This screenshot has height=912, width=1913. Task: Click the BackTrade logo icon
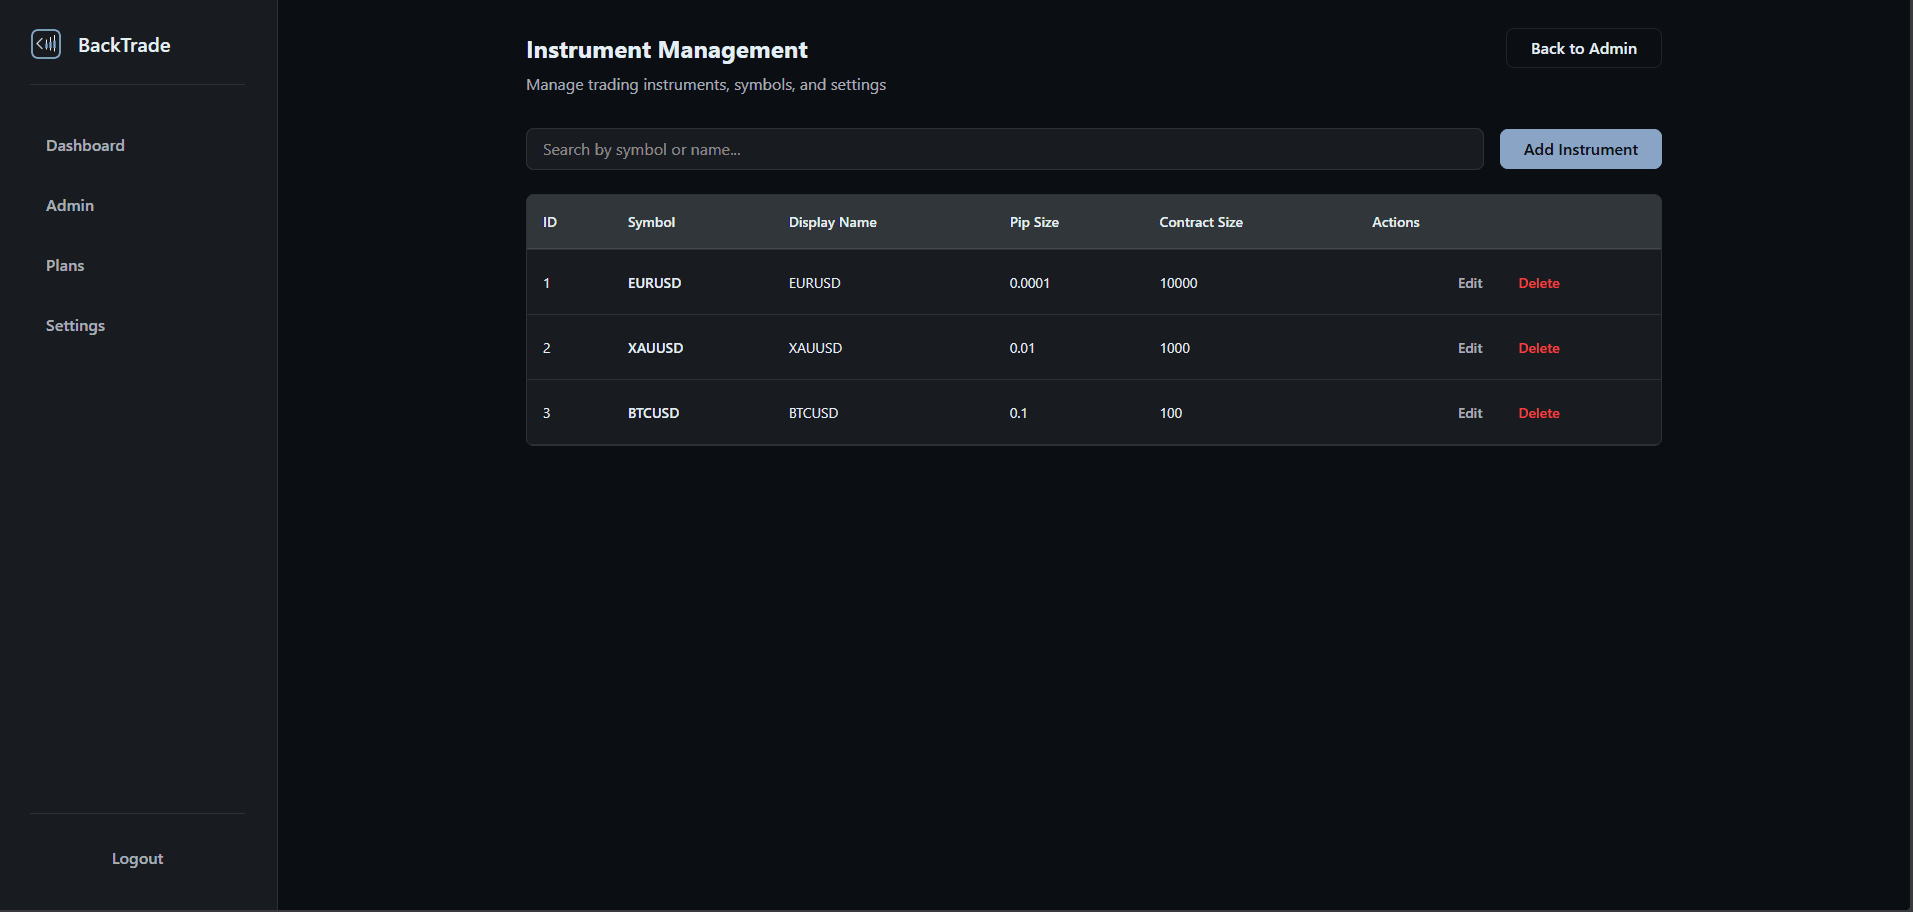(46, 44)
